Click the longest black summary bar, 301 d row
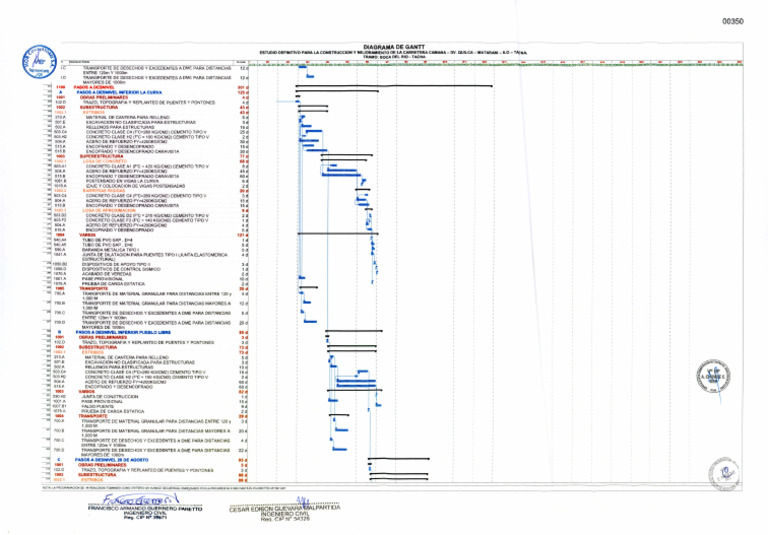The image size is (768, 535). tap(394, 86)
